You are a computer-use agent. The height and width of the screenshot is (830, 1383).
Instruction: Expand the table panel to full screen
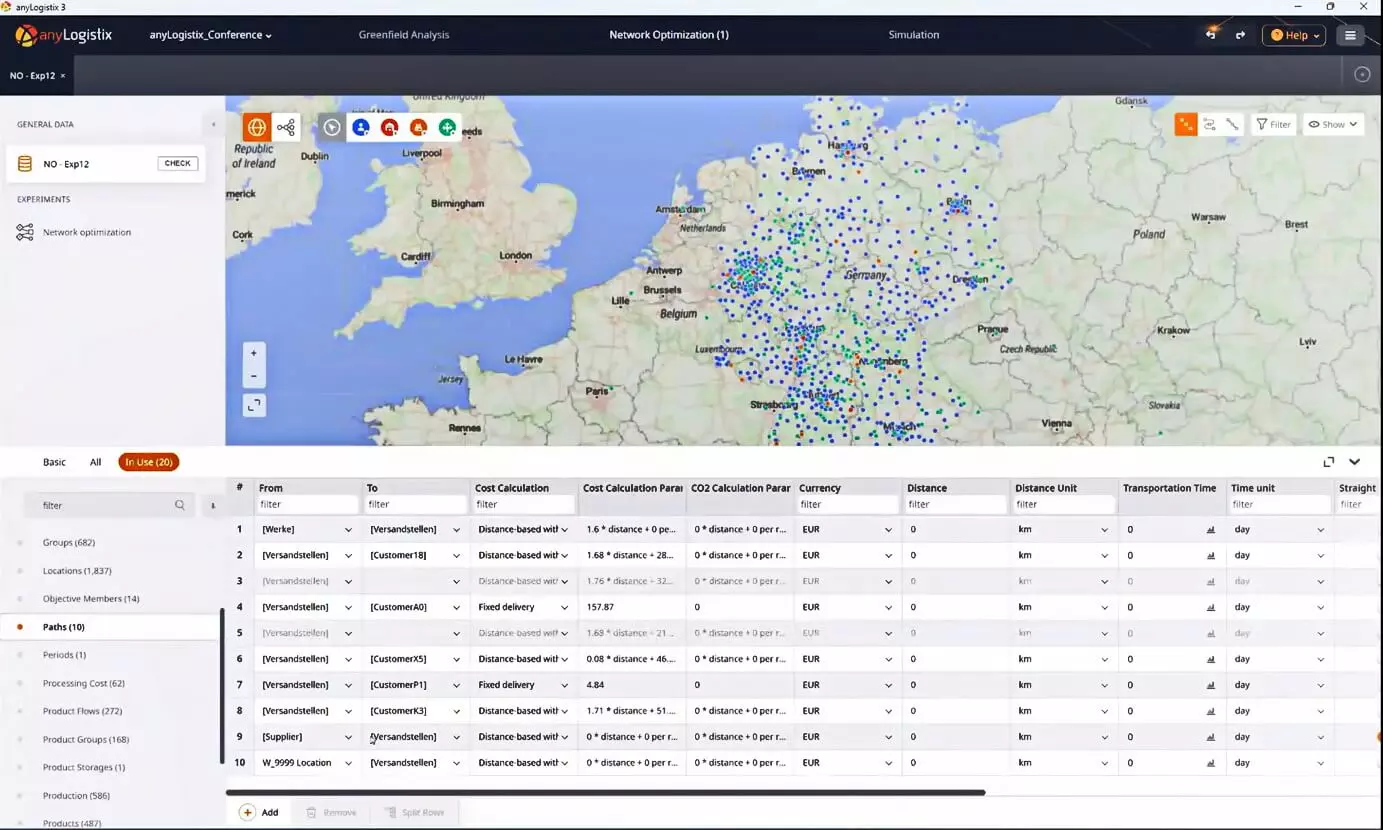pyautogui.click(x=1329, y=462)
